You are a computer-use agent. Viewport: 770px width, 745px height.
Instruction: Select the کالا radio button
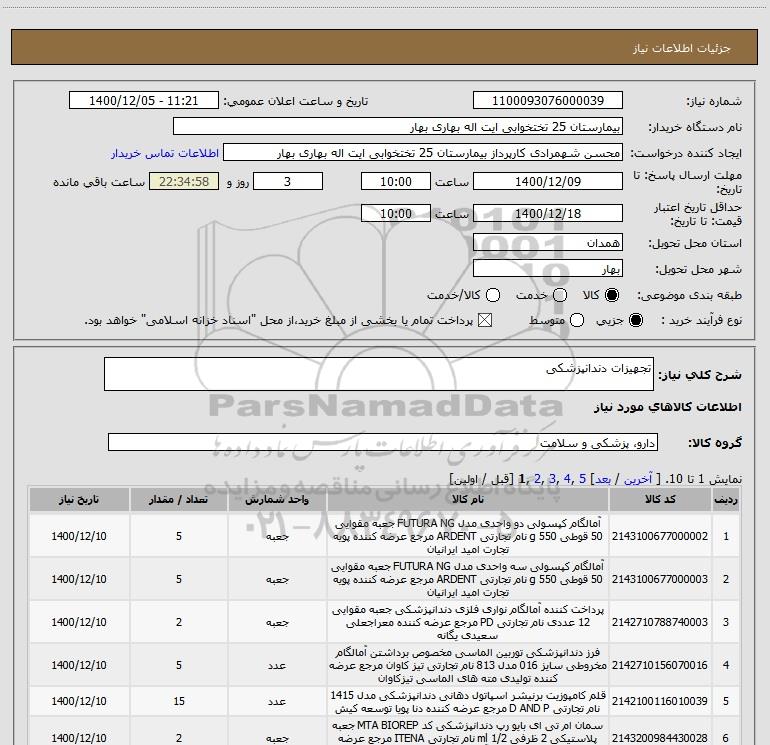pyautogui.click(x=612, y=295)
